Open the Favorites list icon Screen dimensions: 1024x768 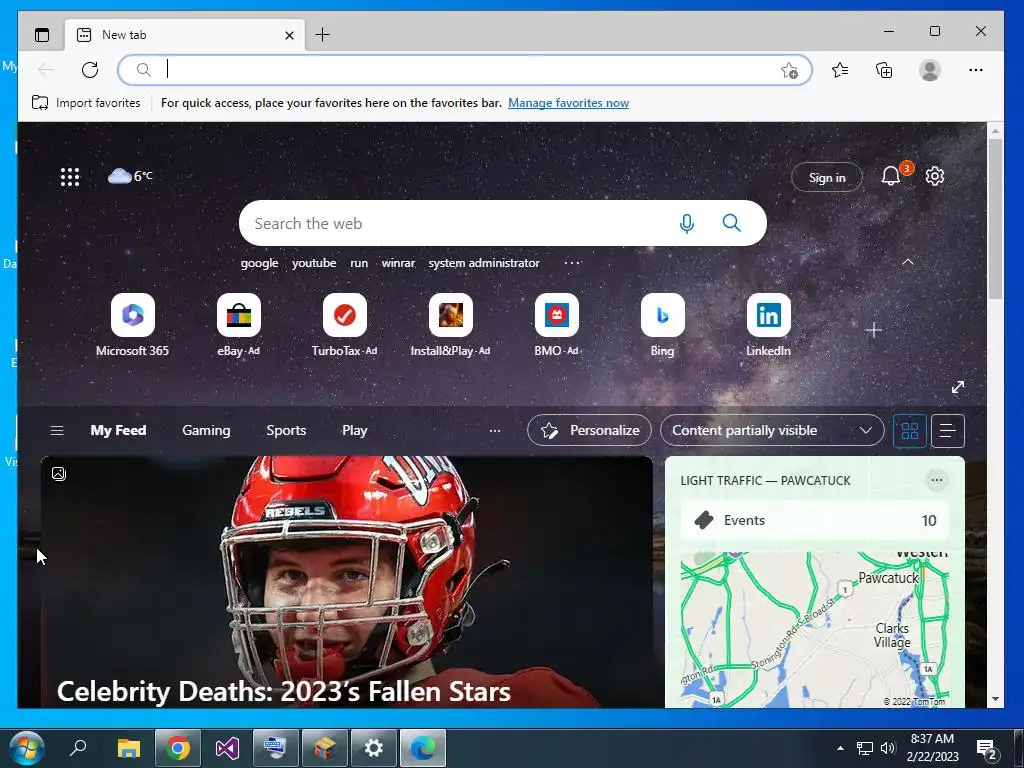pos(840,70)
